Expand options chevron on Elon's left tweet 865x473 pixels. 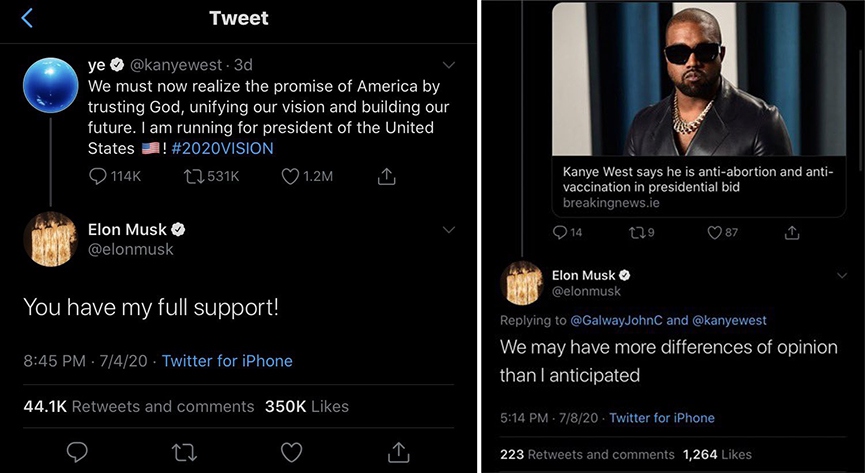pos(448,229)
